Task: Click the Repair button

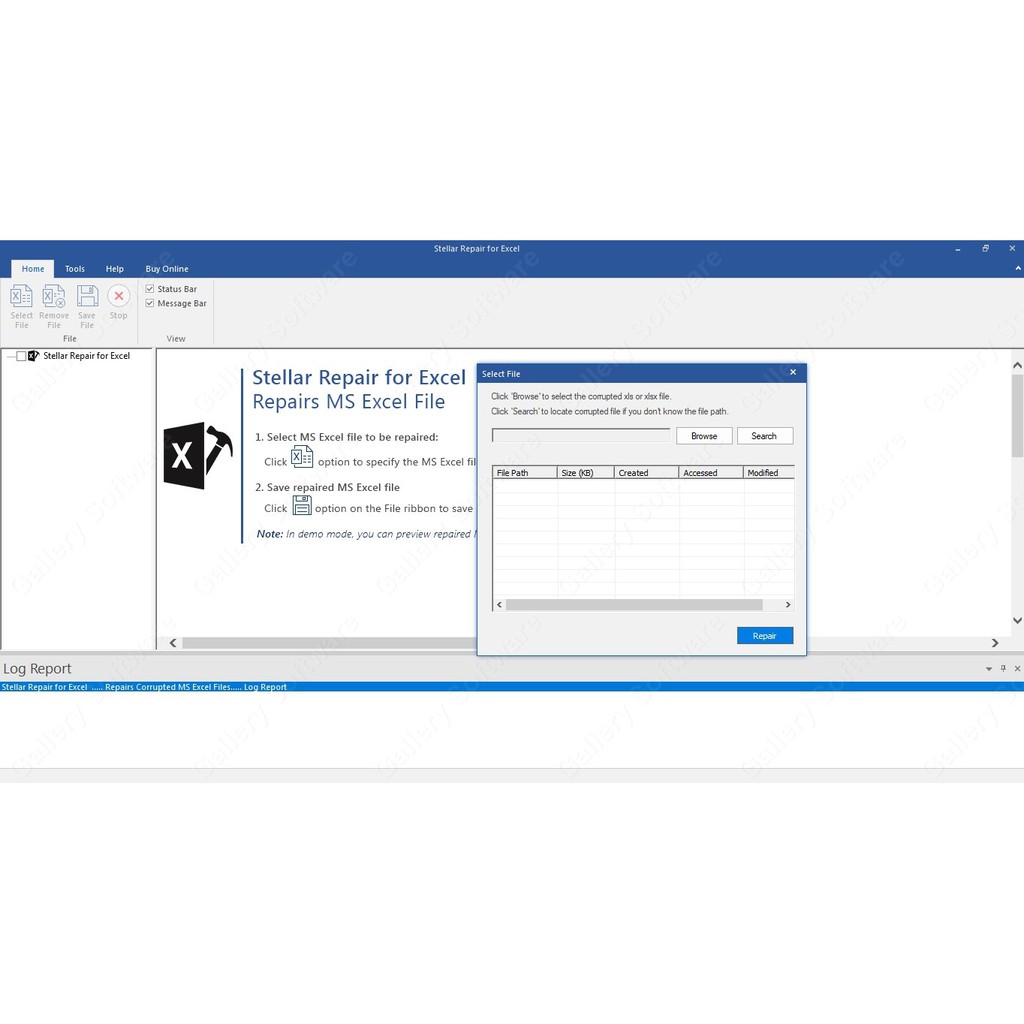Action: (765, 635)
